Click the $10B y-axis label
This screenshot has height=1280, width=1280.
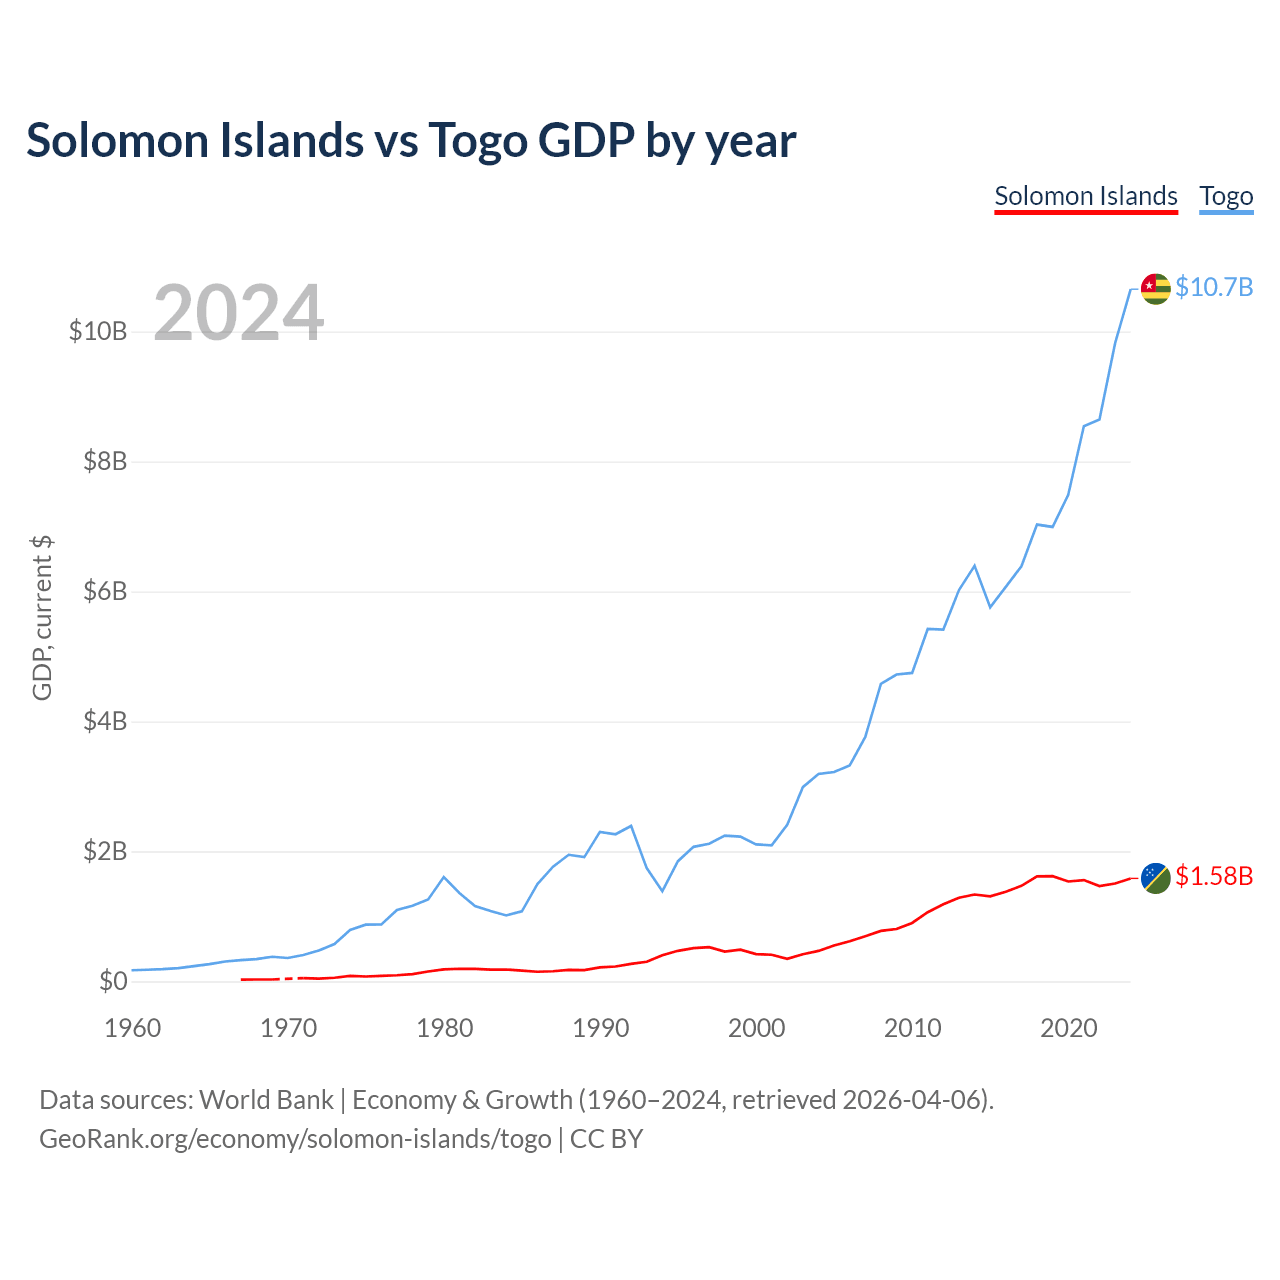[x=98, y=331]
